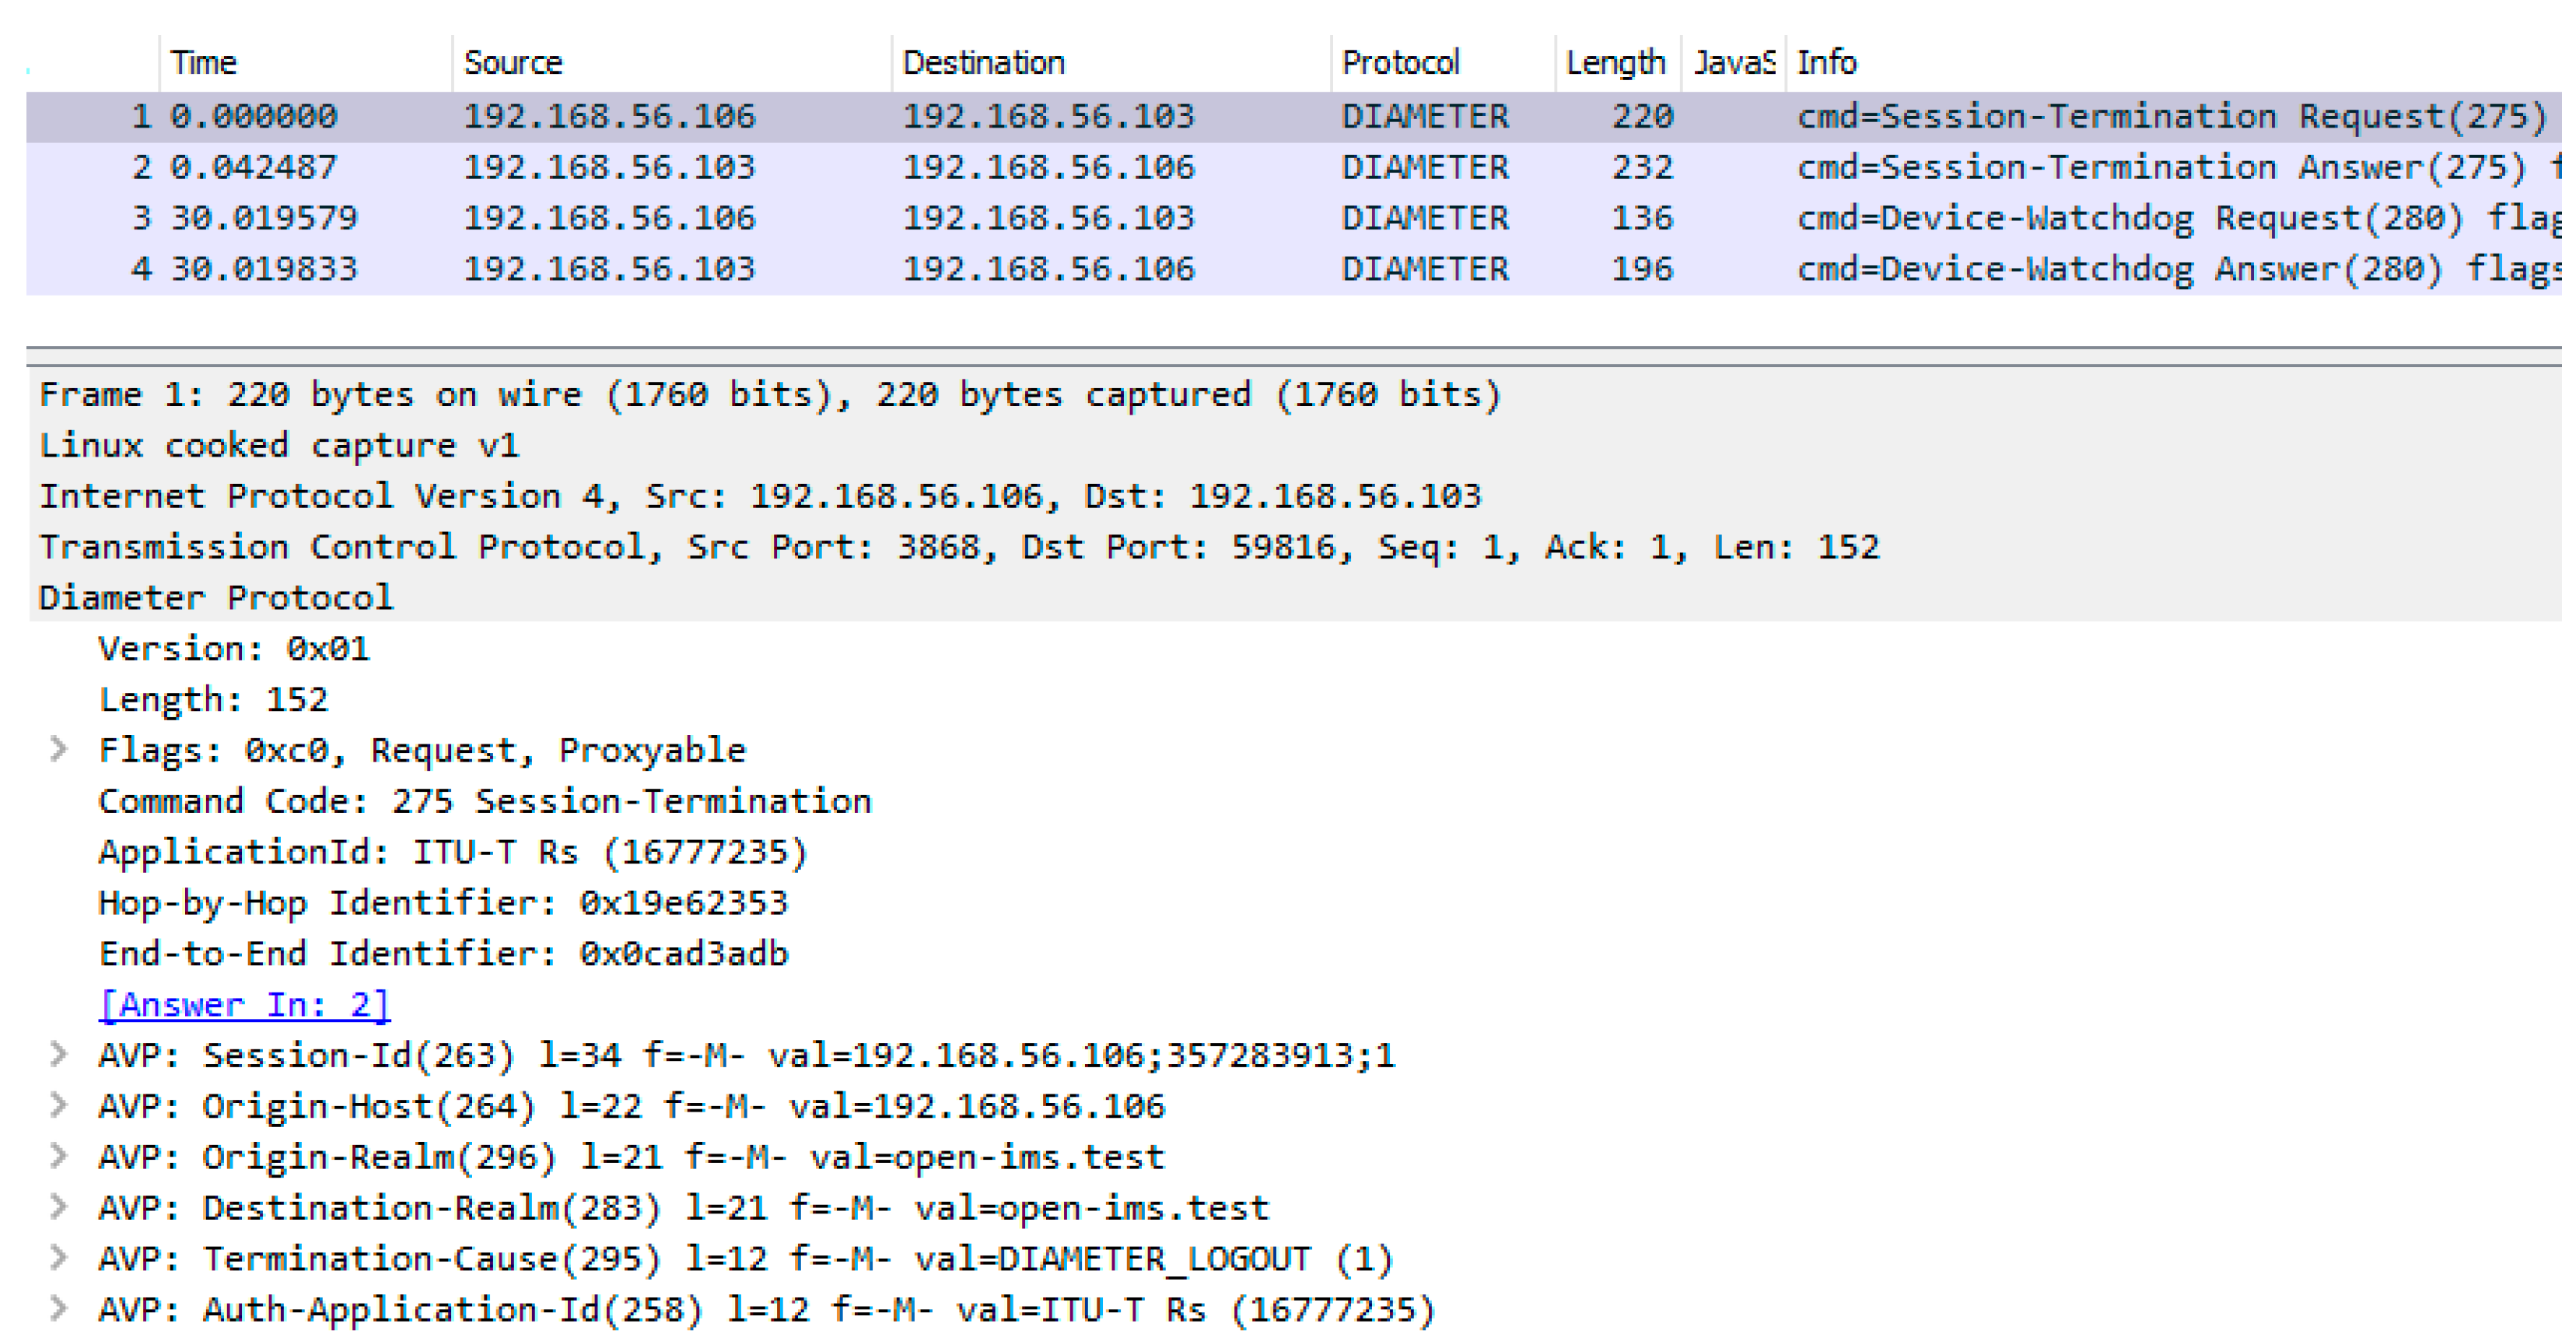The width and height of the screenshot is (2576, 1341).
Task: Follow the Answer In: 2 link
Action: pos(244,1004)
